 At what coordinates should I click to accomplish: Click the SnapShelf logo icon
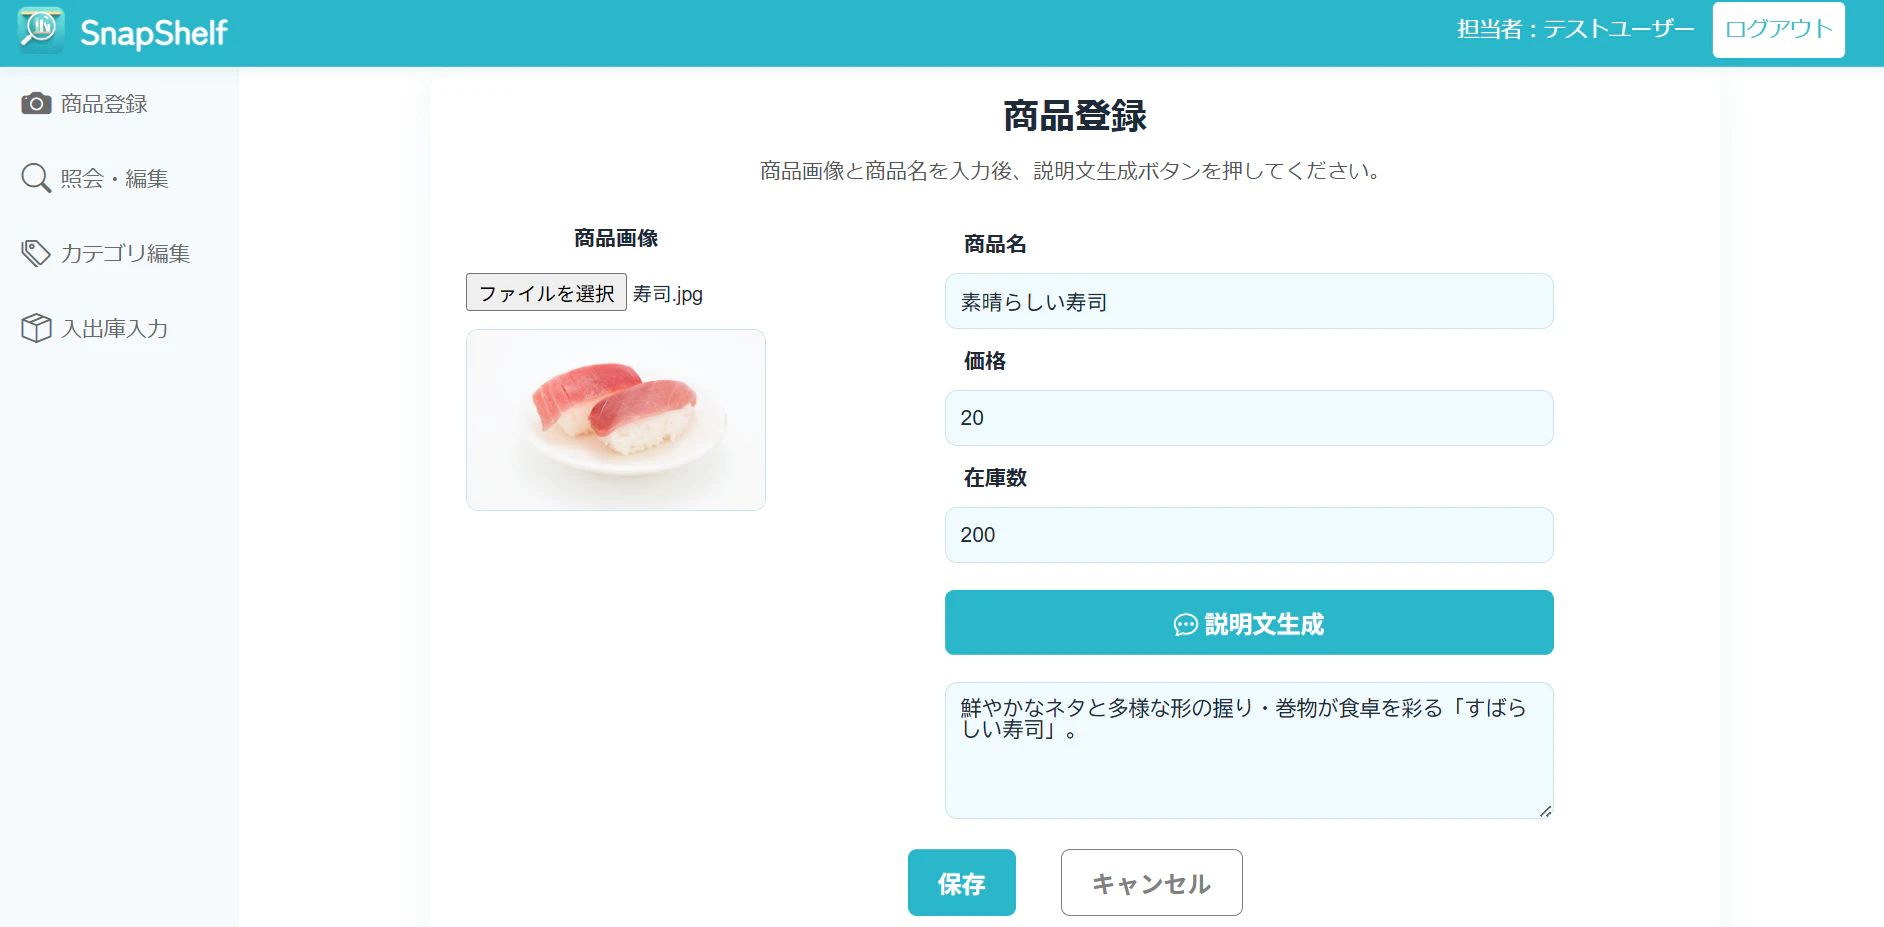pos(41,29)
